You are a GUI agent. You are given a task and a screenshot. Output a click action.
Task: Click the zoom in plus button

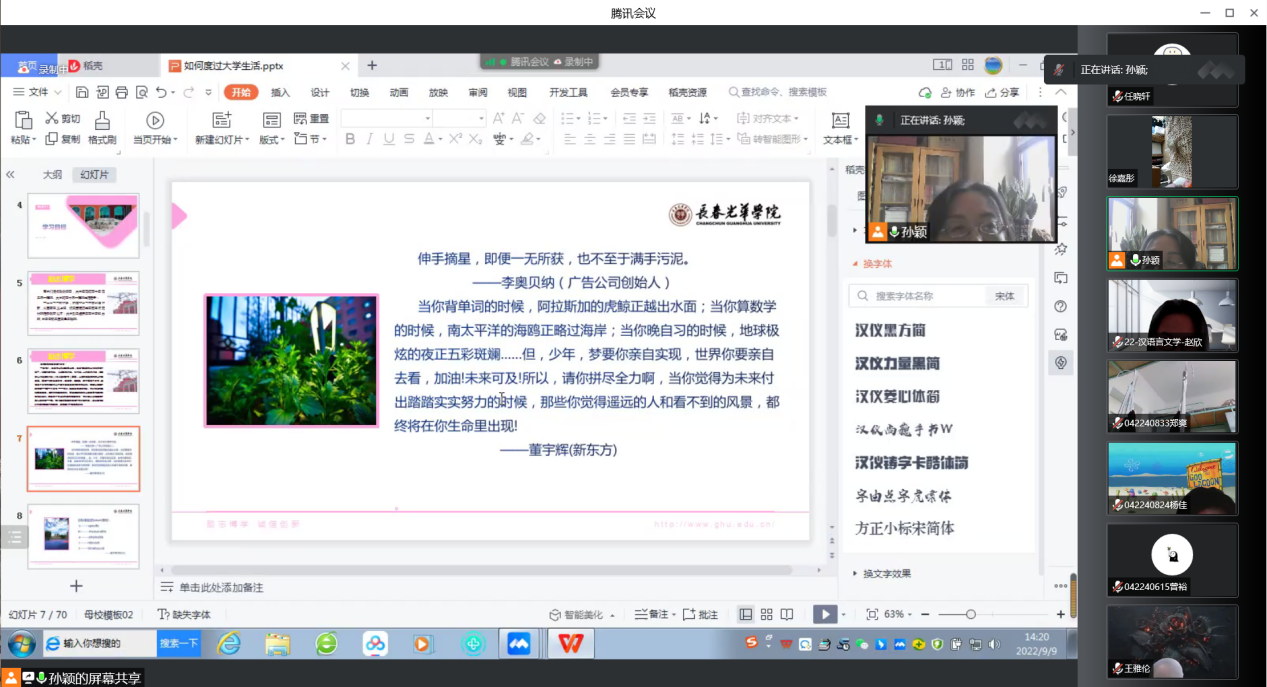coord(1061,614)
